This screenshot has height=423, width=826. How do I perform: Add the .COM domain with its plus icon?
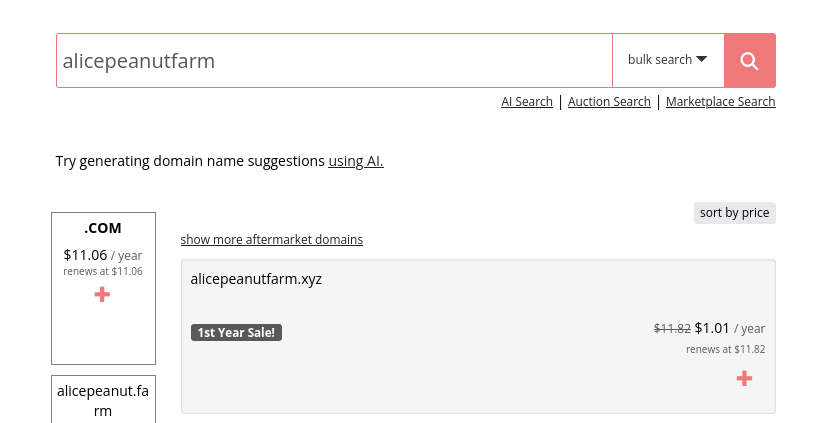[x=102, y=294]
